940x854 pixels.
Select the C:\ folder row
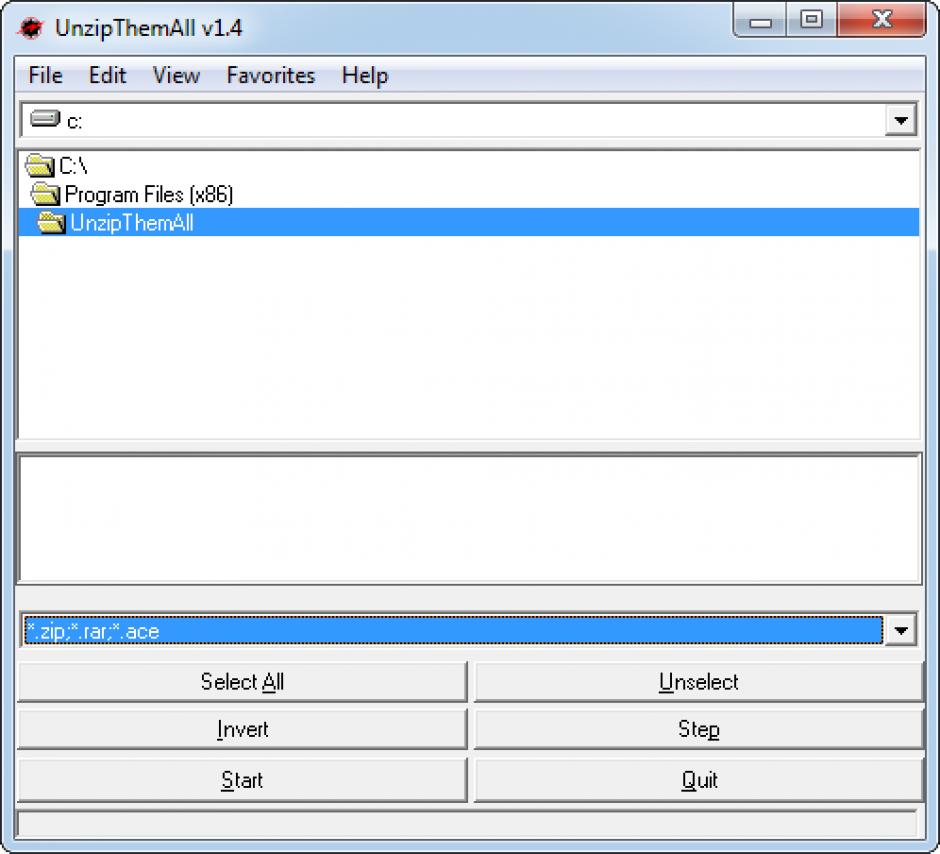click(469, 166)
